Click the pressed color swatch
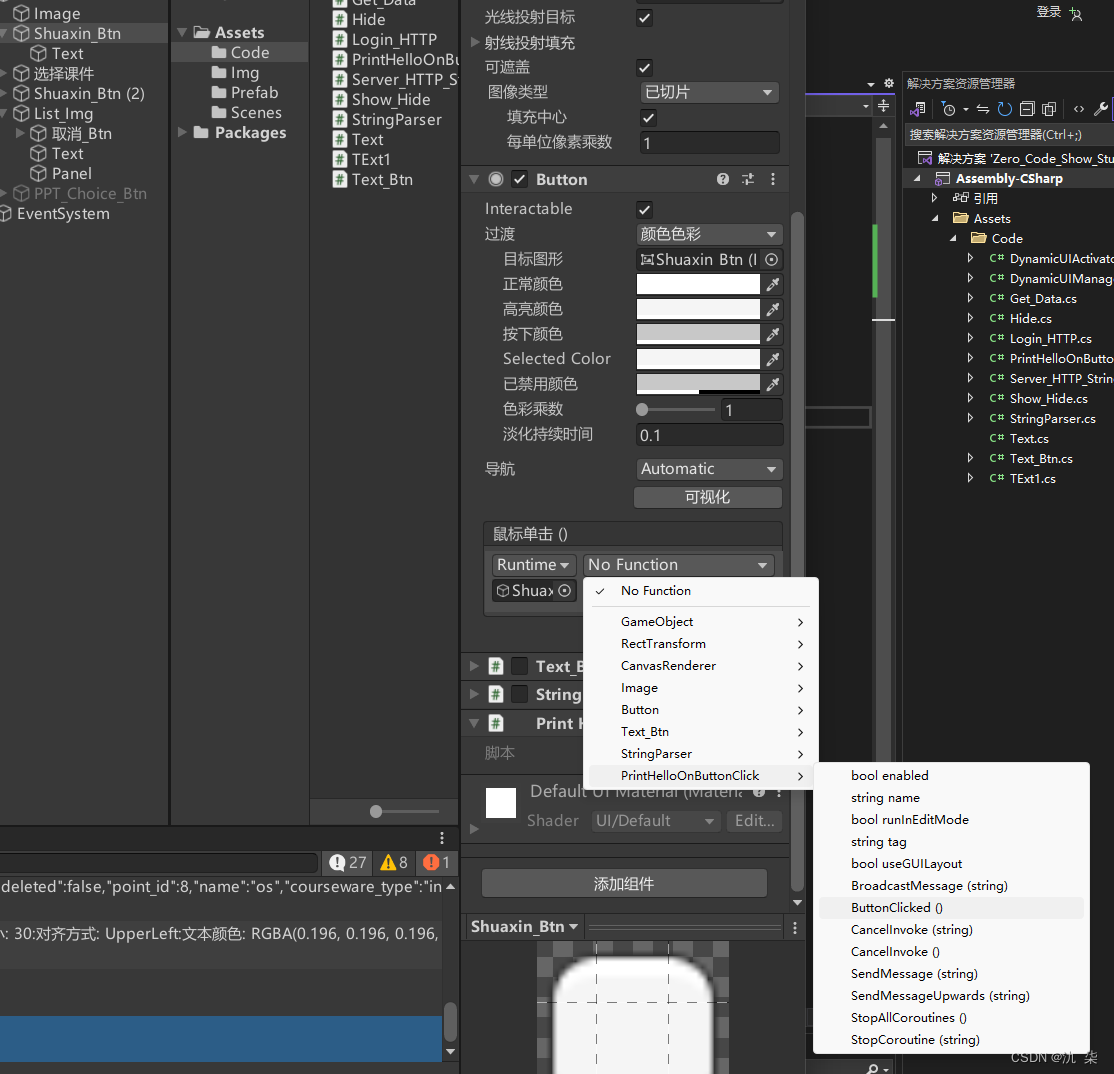 [x=698, y=334]
